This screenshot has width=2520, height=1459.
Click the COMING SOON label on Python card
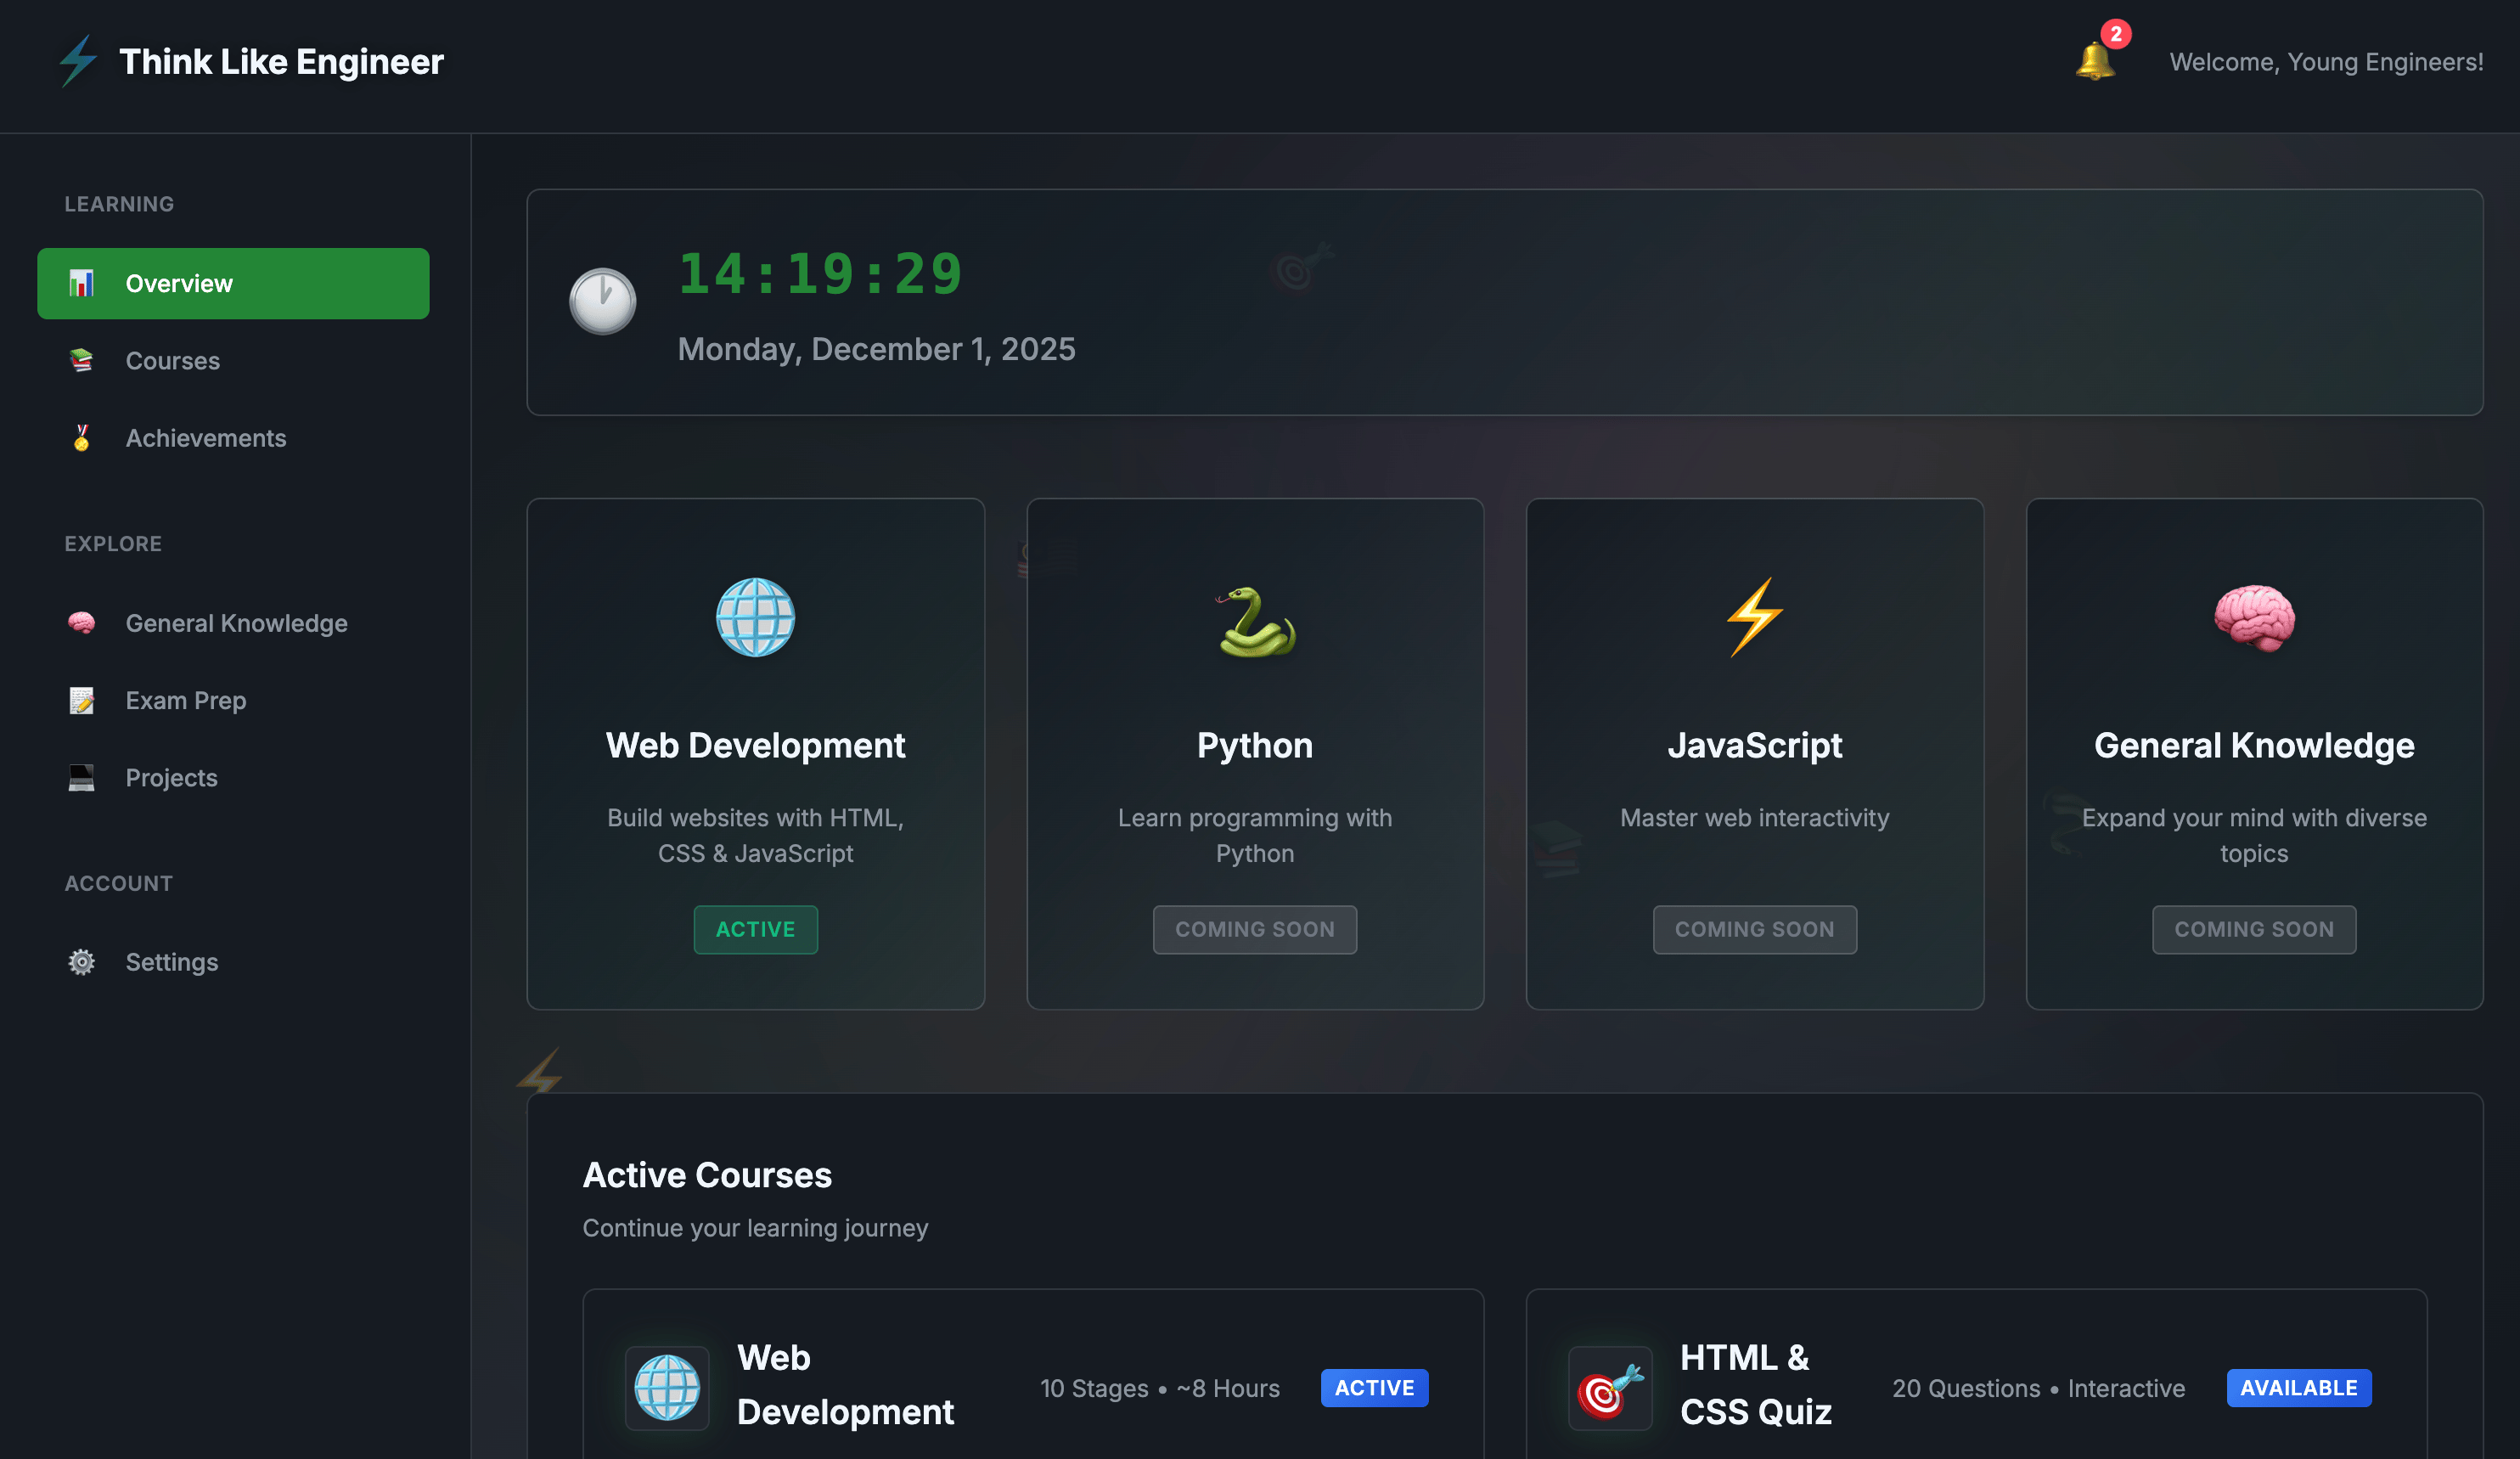tap(1255, 929)
